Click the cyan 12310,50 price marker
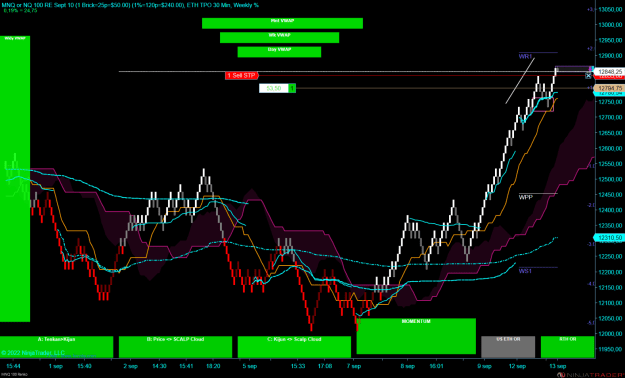 point(609,238)
